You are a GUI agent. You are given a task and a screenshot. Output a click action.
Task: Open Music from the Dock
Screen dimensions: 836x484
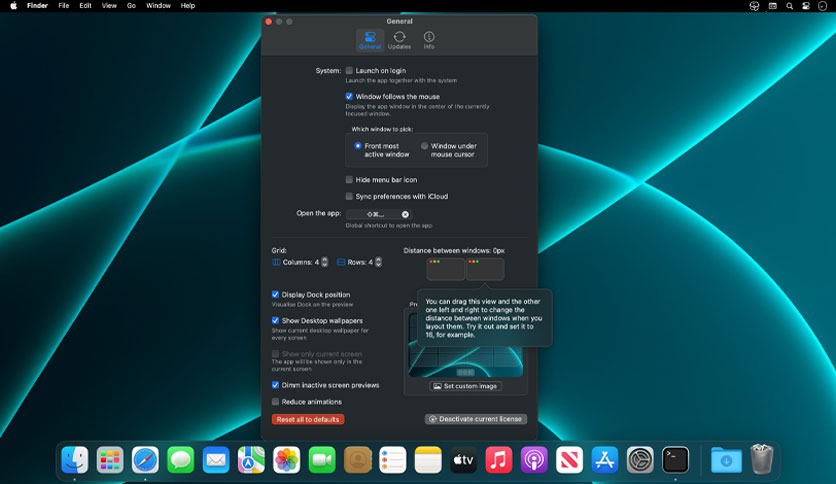pos(499,459)
